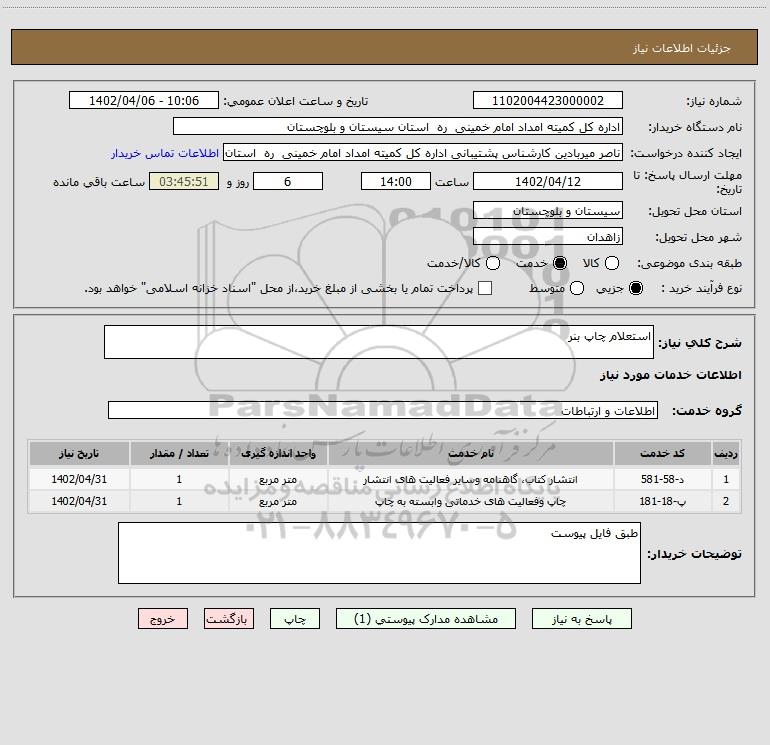Click the need date cell in row 2
Viewport: 770px width, 745px height.
click(x=79, y=501)
